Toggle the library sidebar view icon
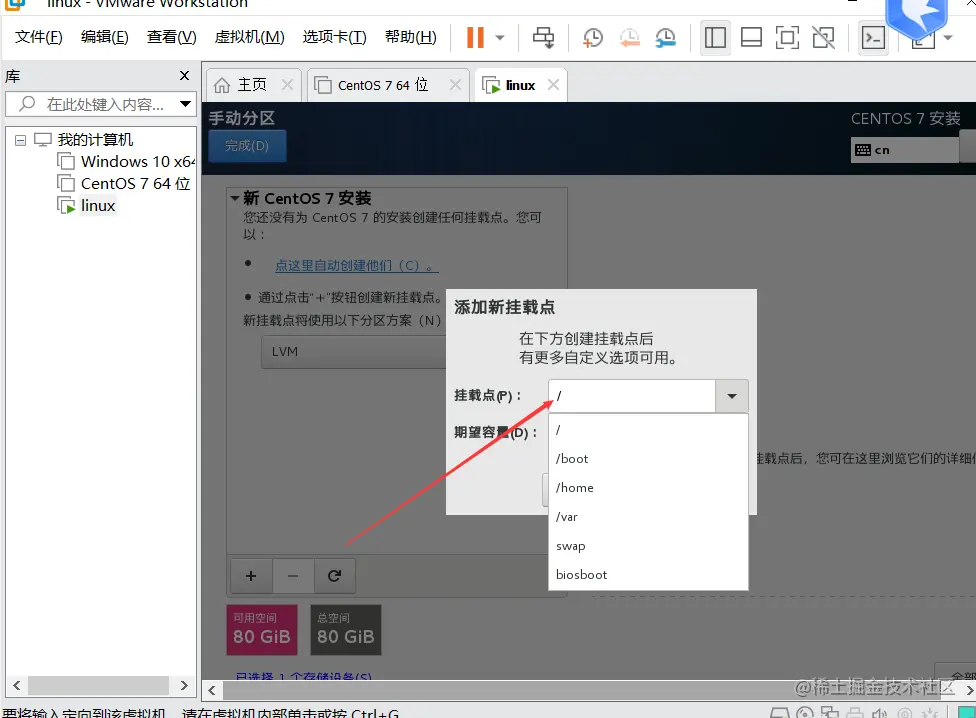976x718 pixels. [x=715, y=38]
